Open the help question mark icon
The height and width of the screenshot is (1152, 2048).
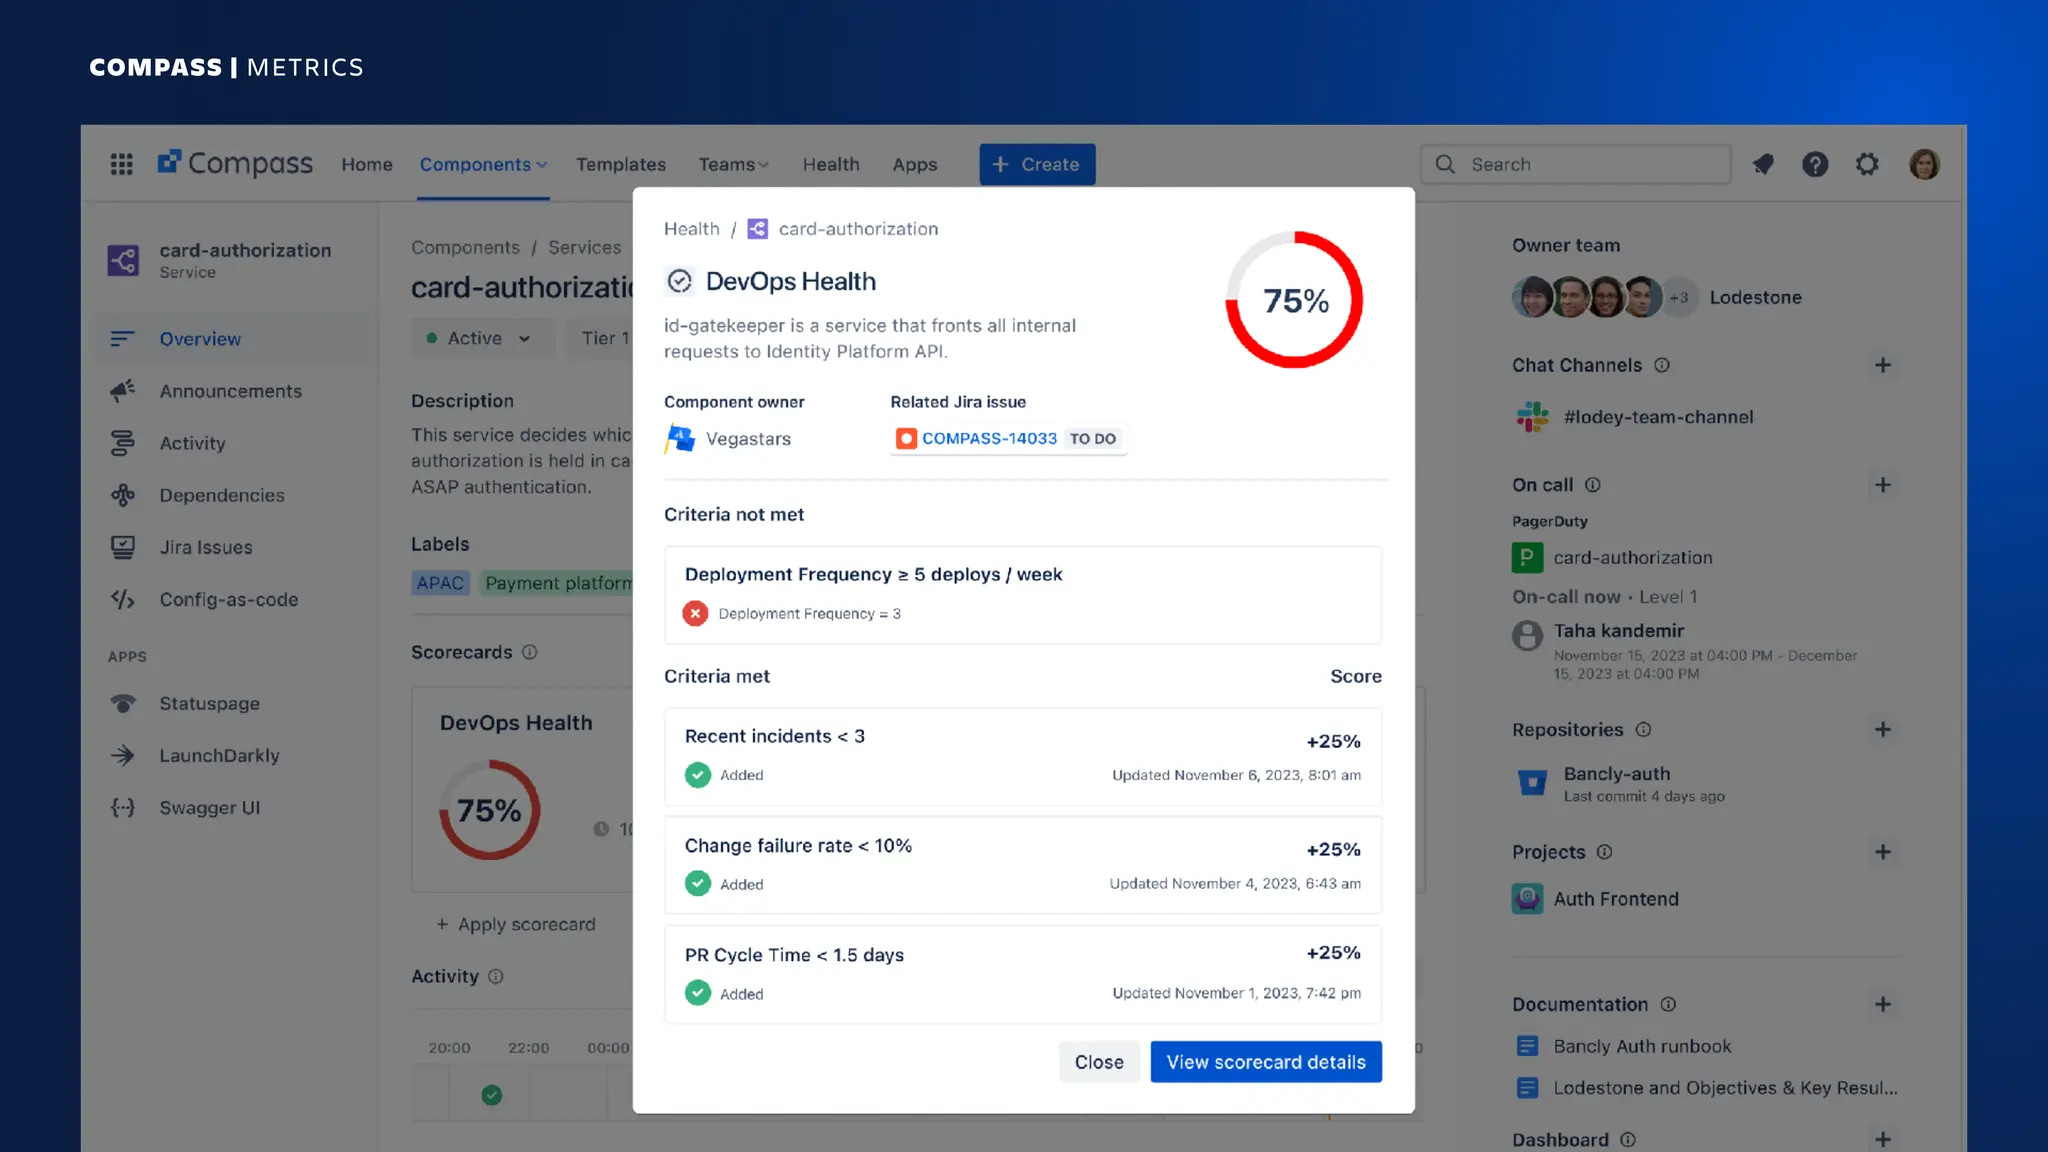[1815, 164]
